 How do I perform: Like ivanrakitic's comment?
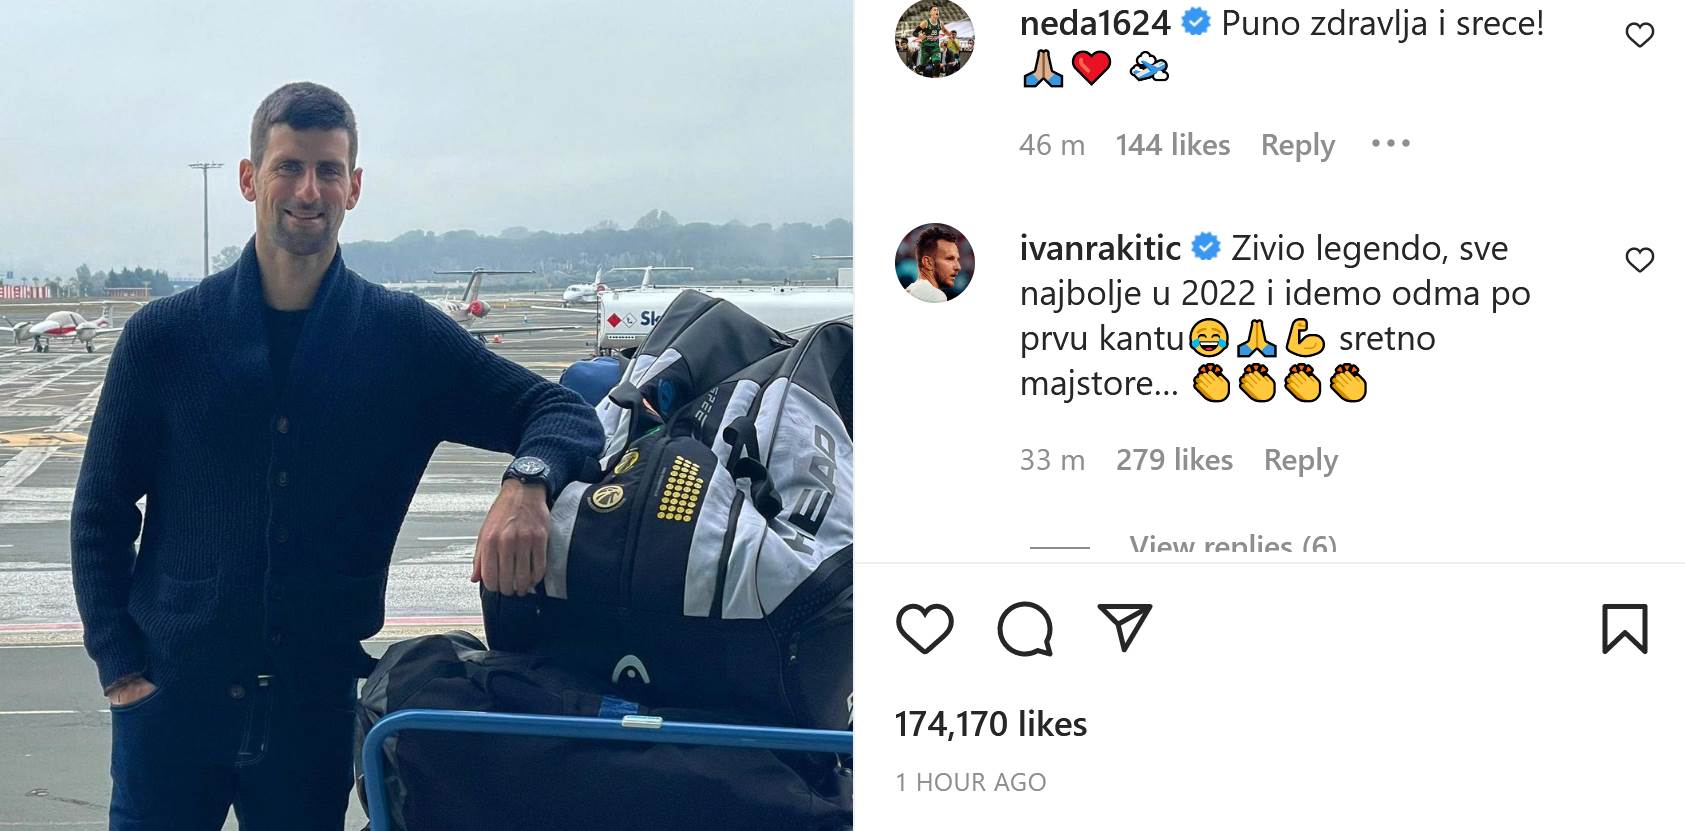coord(1639,260)
